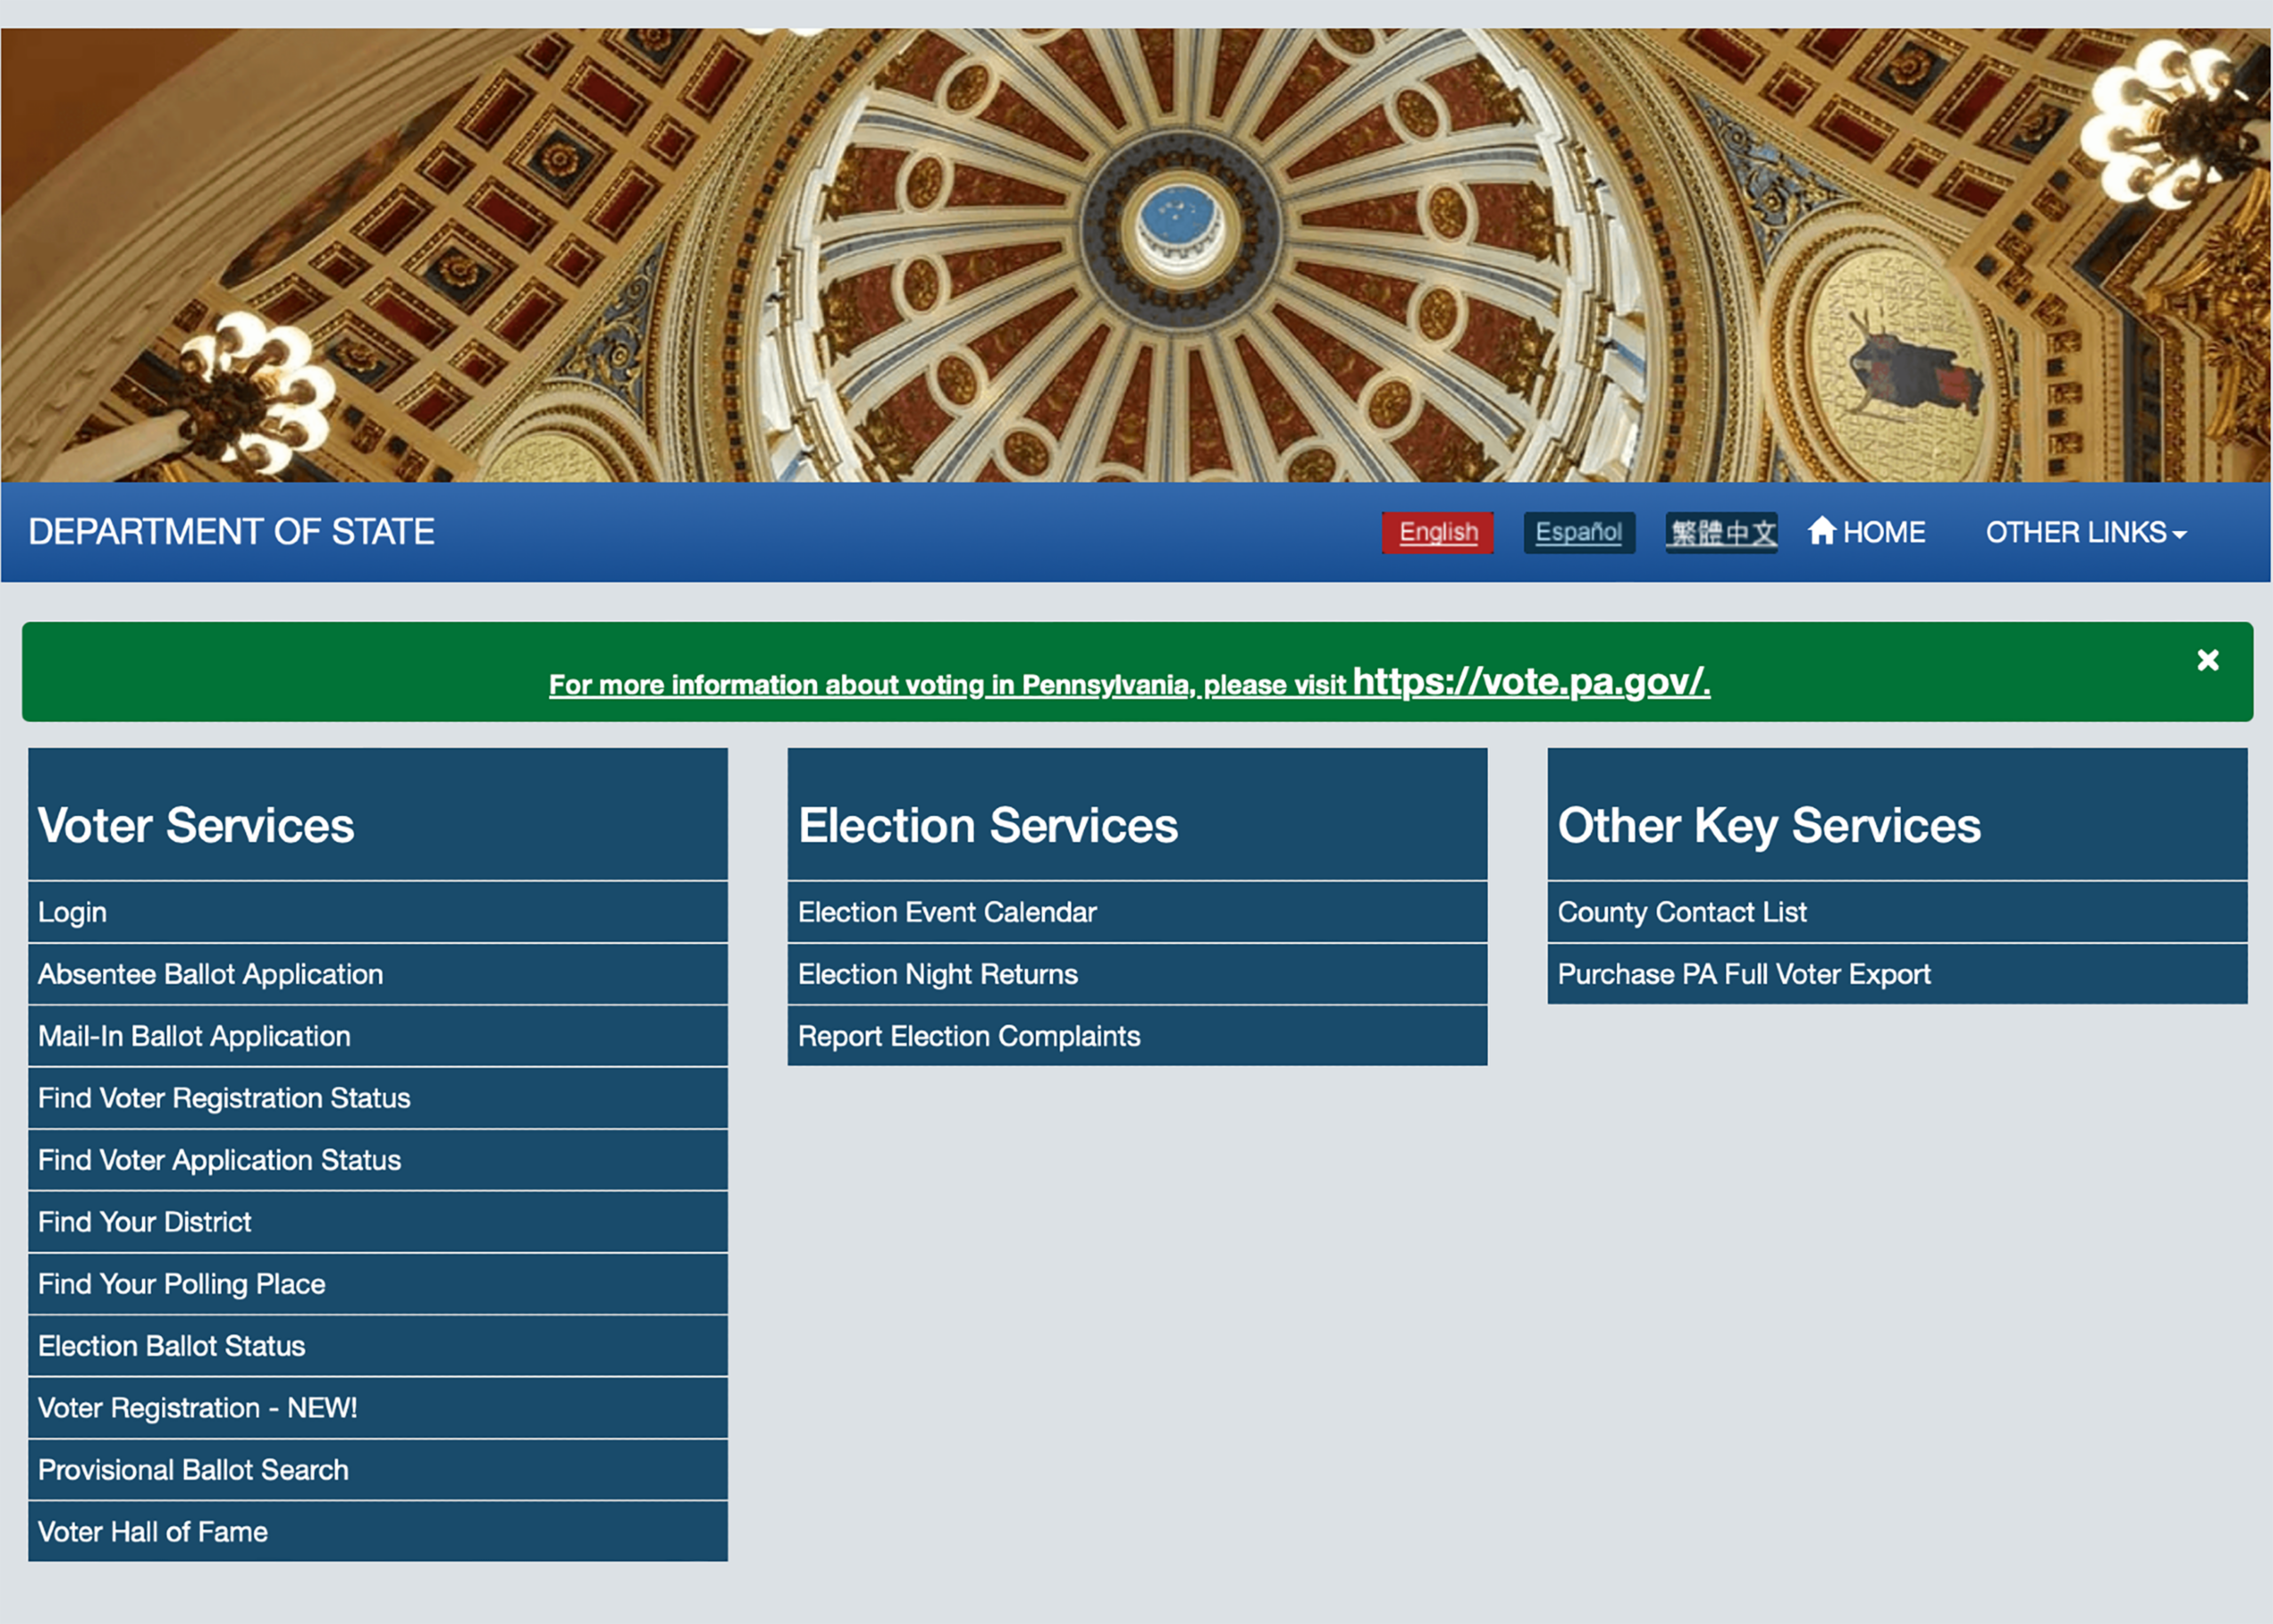Image resolution: width=2273 pixels, height=1624 pixels.
Task: Check Election Ballot Status
Action: [171, 1346]
